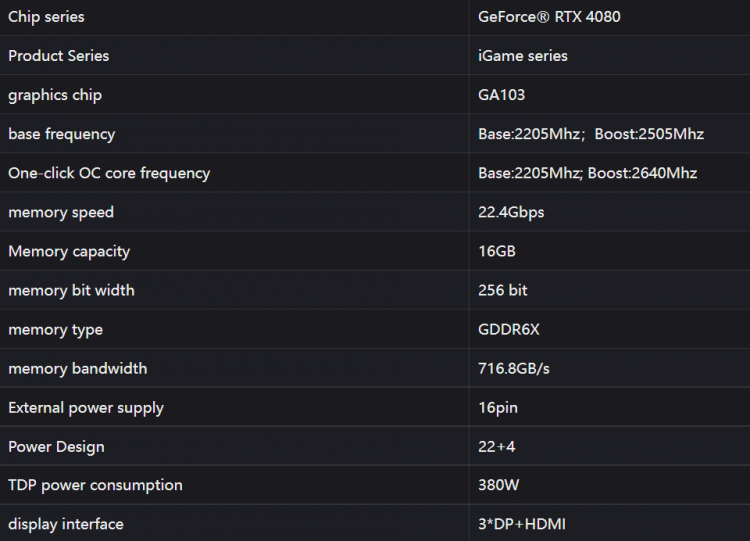Click the "memory bandwidth" row label
The width and height of the screenshot is (750, 541).
click(77, 368)
